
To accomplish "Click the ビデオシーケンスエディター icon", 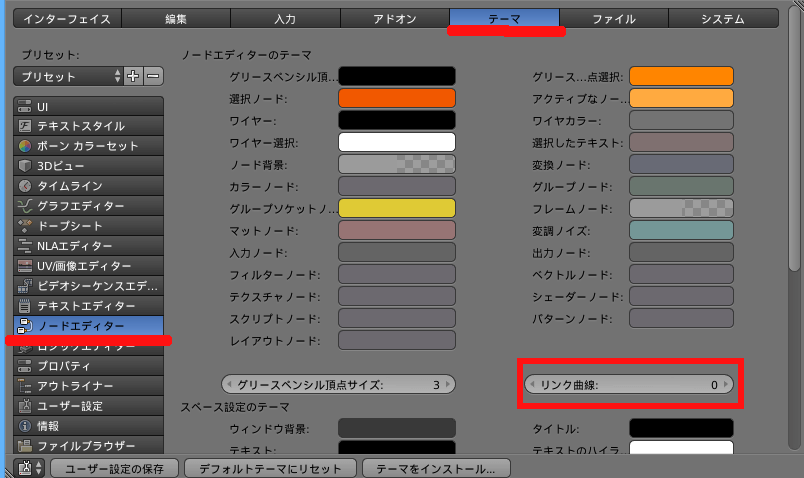I will 24,286.
